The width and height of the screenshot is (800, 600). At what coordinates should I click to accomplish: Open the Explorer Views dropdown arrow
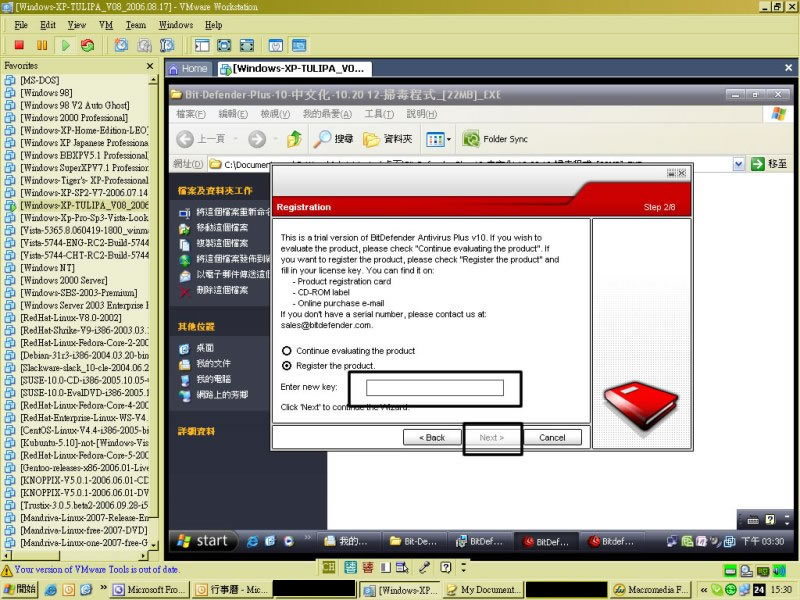[x=449, y=139]
